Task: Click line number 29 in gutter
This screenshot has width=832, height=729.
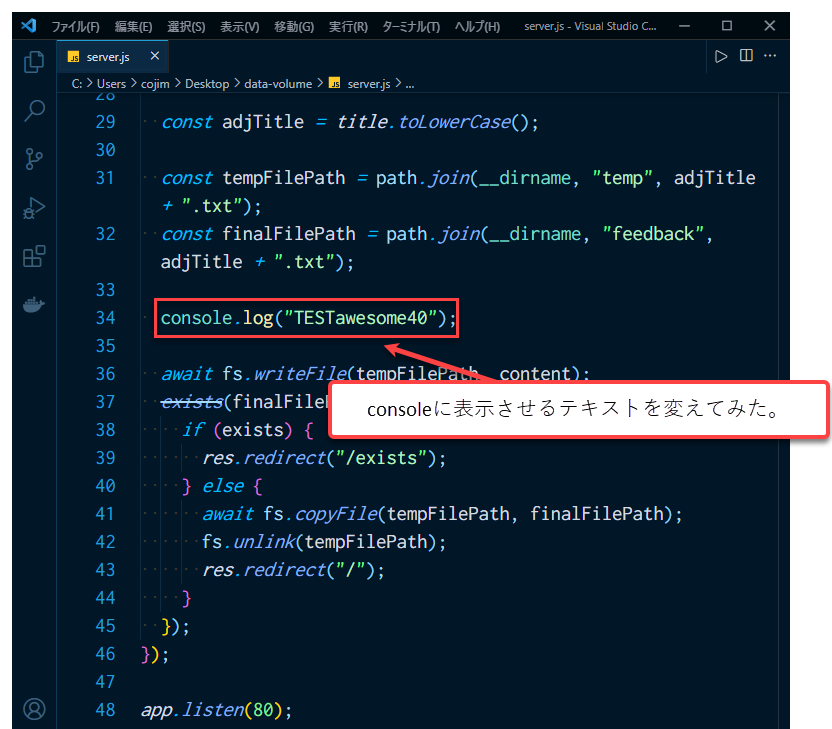Action: (105, 122)
